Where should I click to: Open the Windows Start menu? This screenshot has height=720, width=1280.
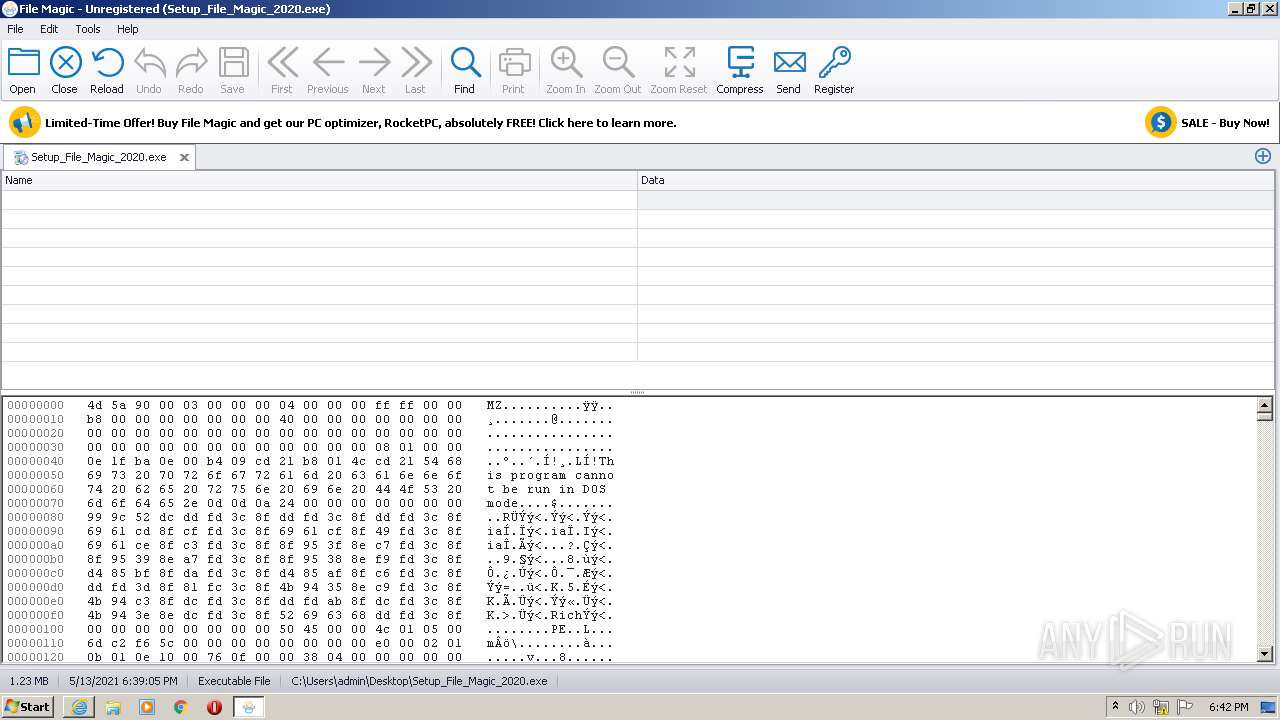click(27, 706)
